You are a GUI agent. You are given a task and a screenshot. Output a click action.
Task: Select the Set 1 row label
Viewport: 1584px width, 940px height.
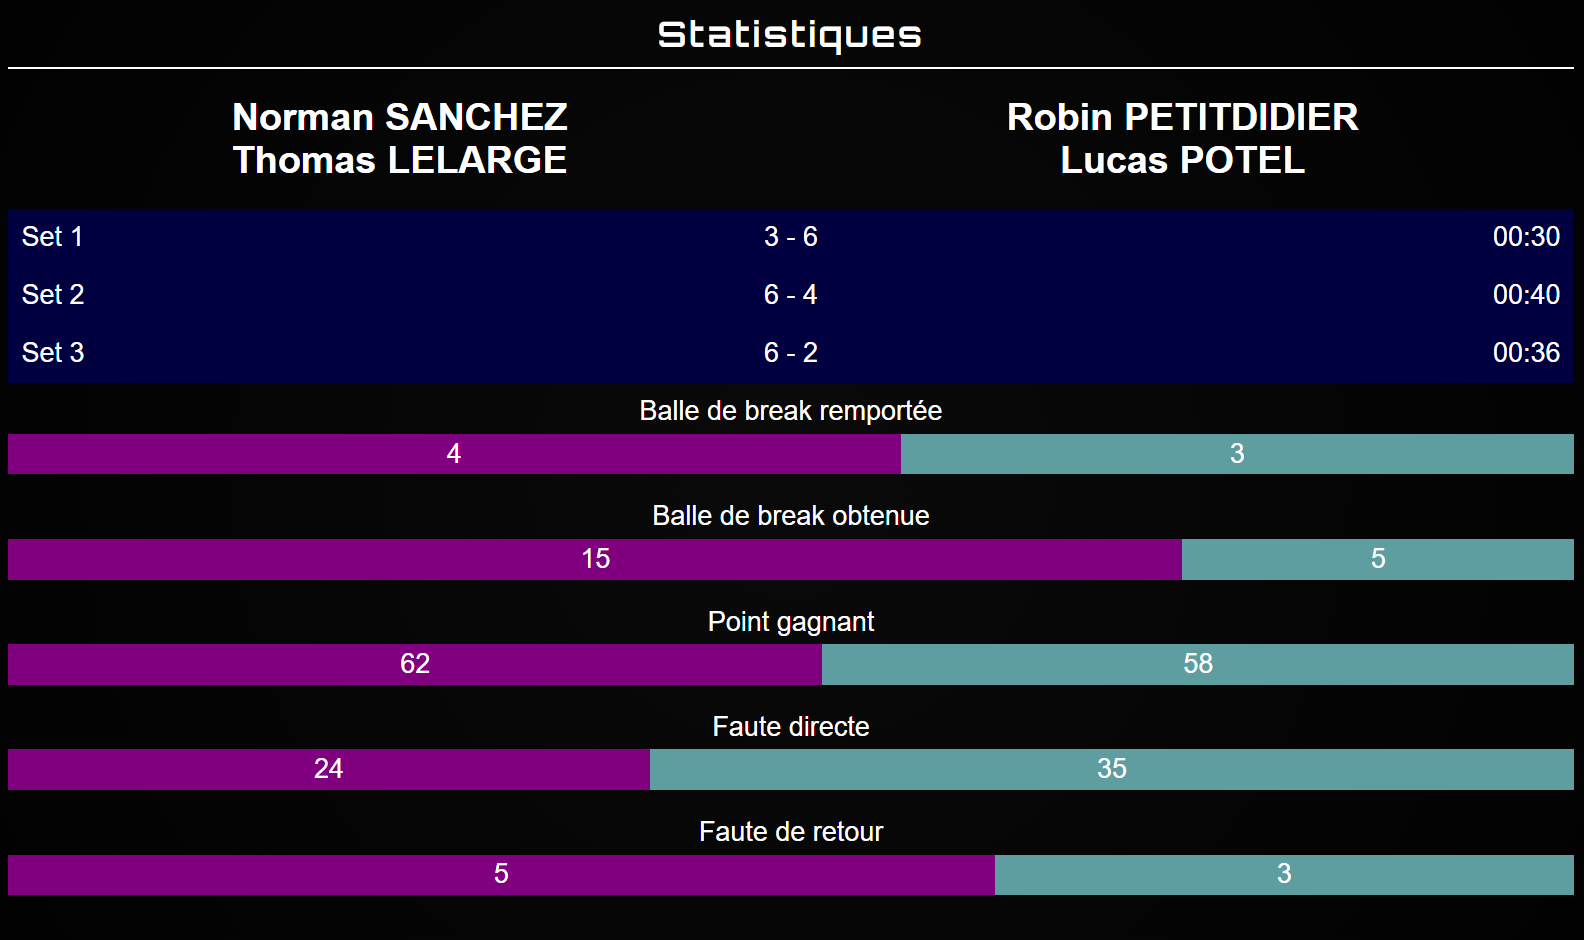pos(53,237)
